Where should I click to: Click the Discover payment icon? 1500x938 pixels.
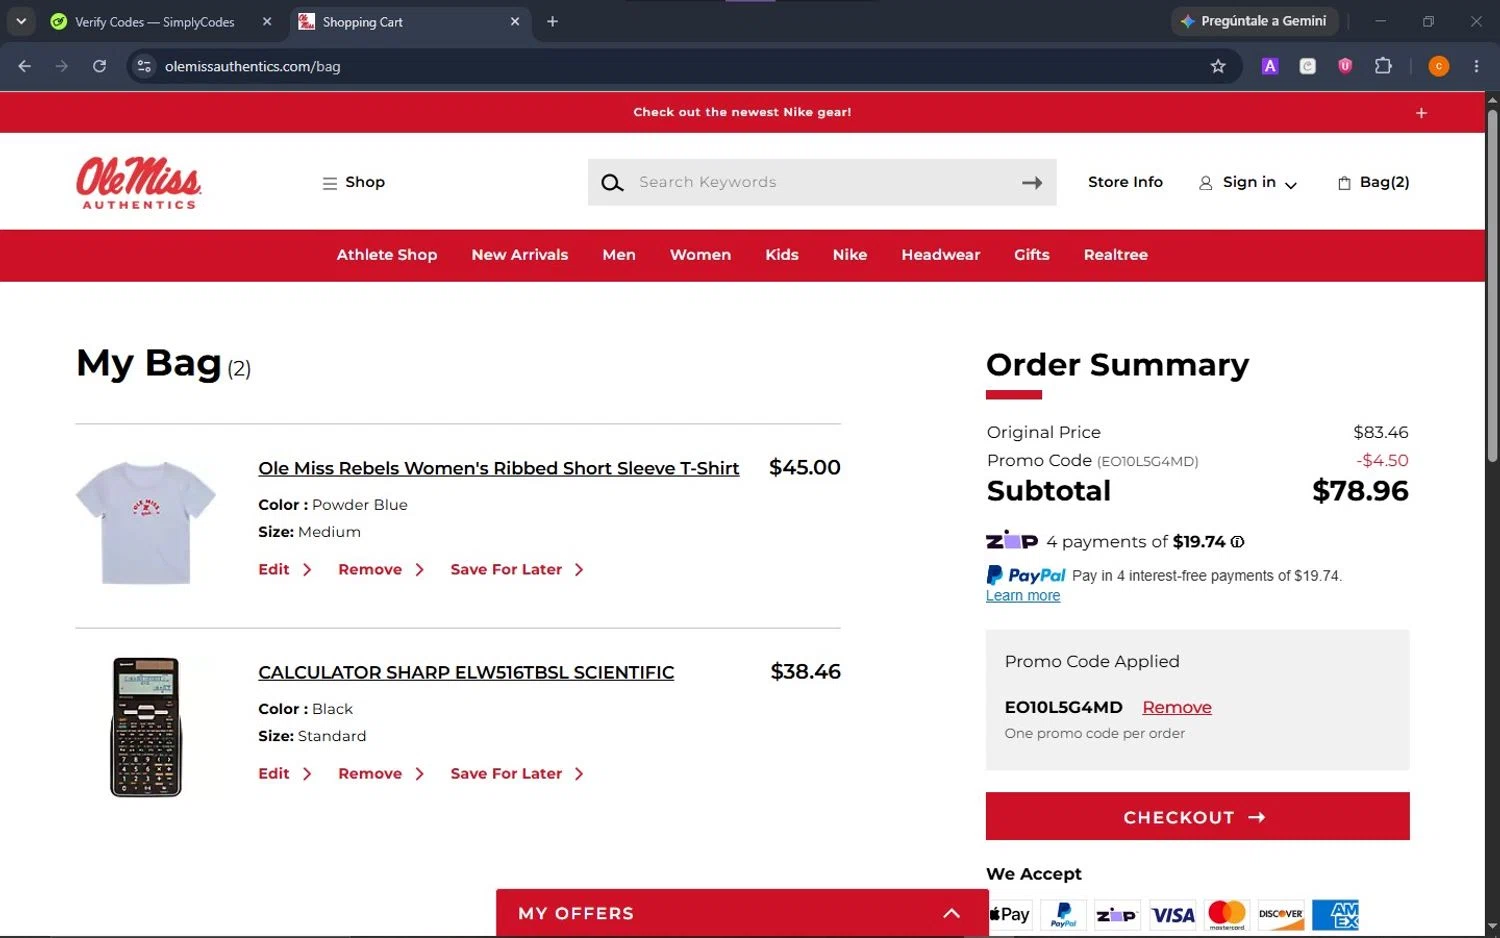(x=1281, y=914)
